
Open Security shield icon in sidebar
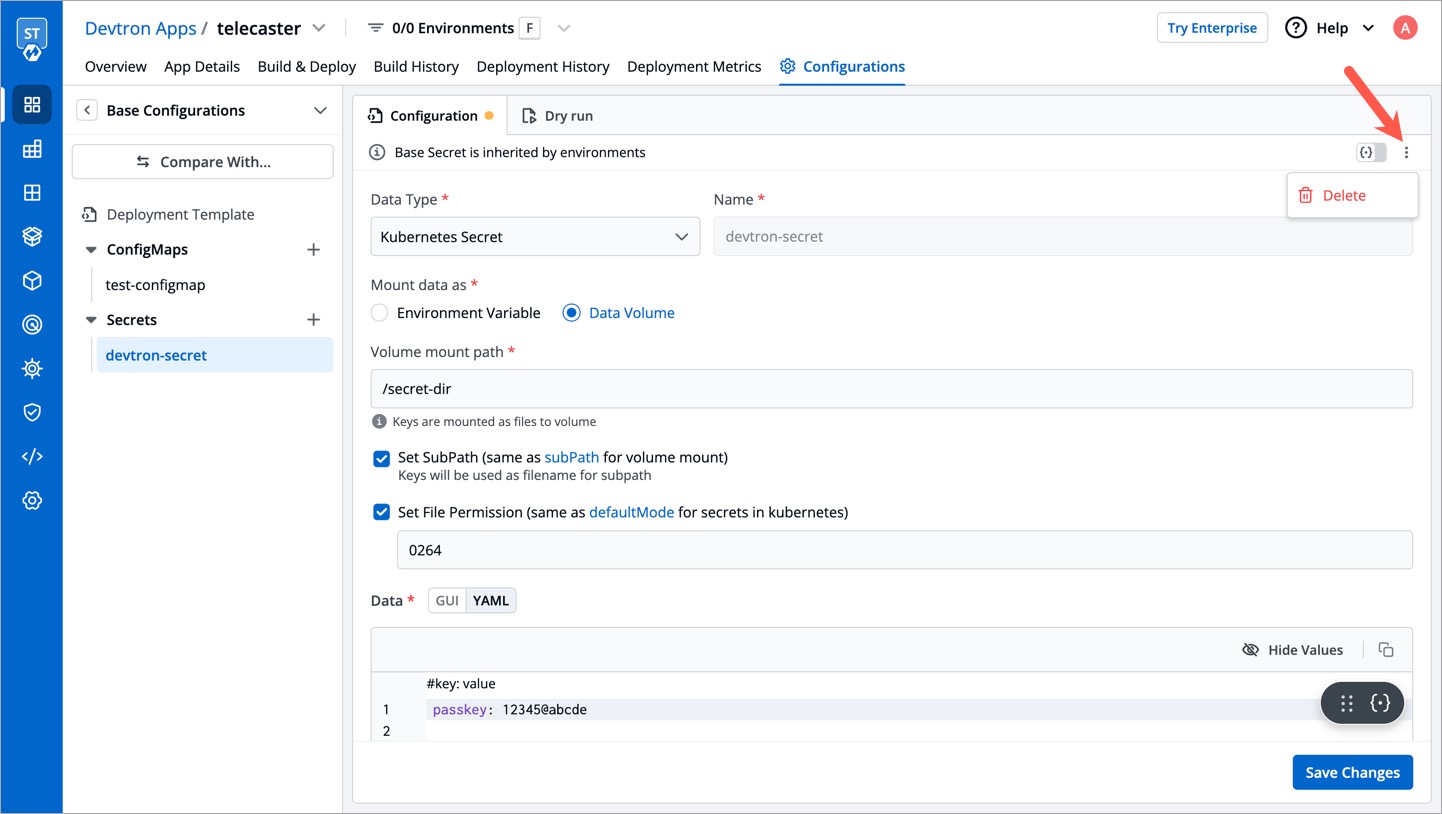[x=32, y=412]
